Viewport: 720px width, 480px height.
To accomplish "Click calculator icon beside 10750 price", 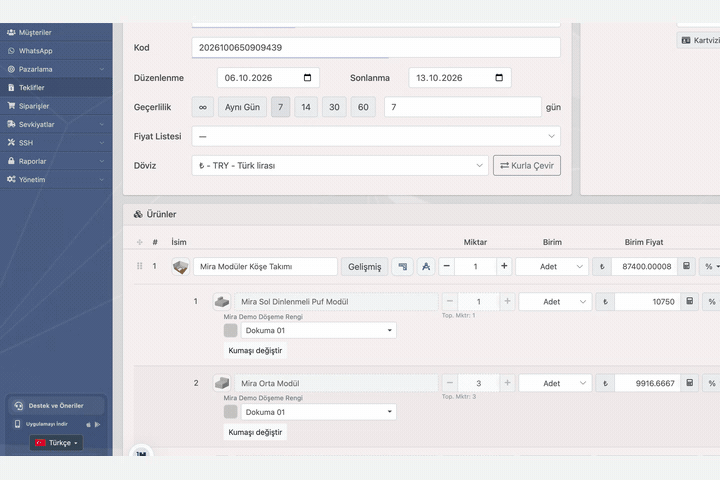I will pyautogui.click(x=690, y=302).
